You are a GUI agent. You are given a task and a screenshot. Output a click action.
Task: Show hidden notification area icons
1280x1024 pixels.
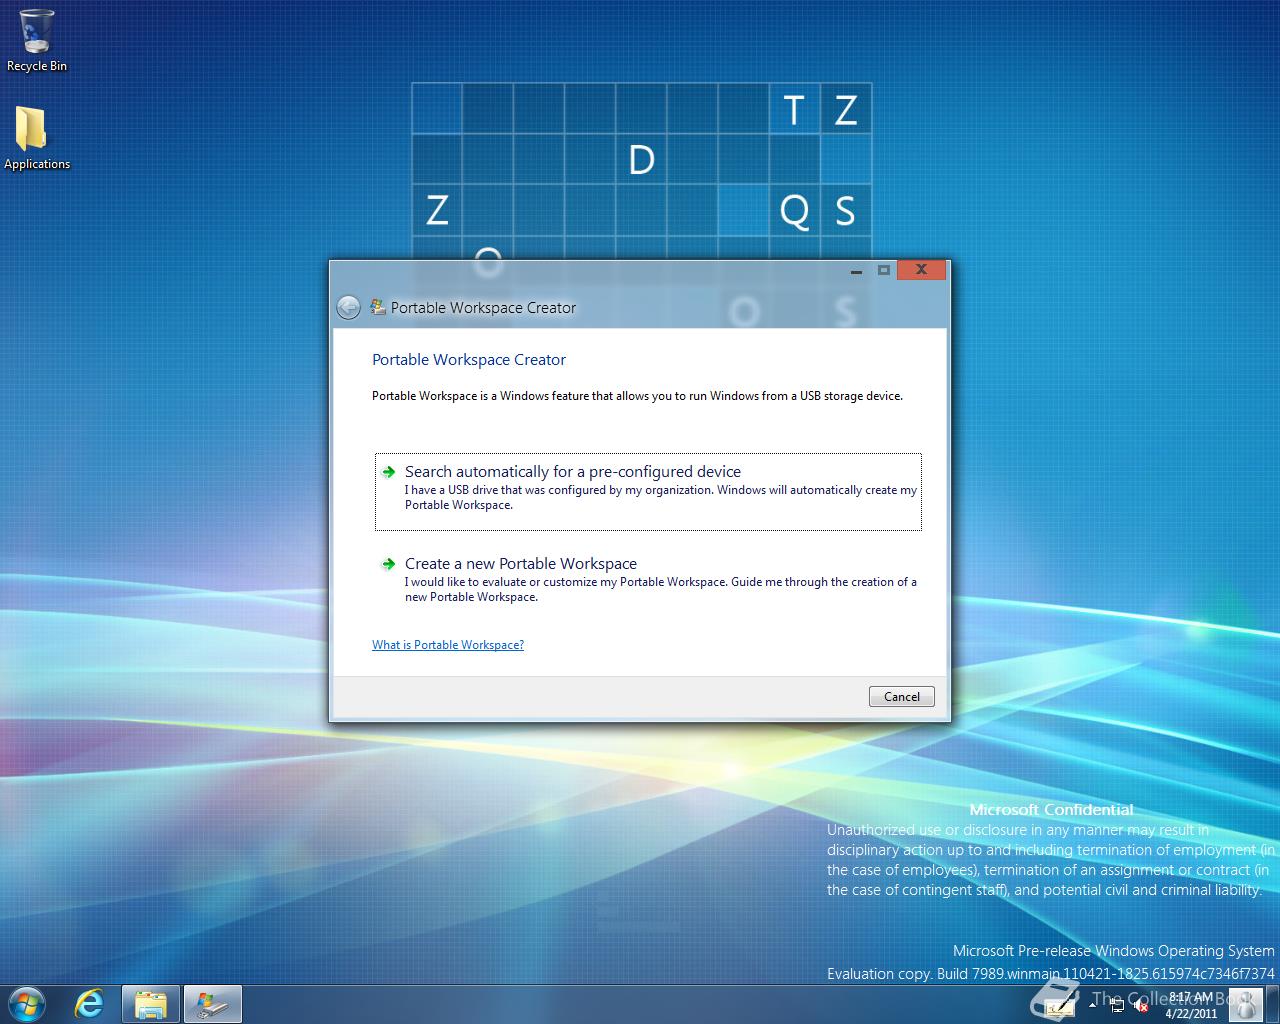[1092, 1005]
